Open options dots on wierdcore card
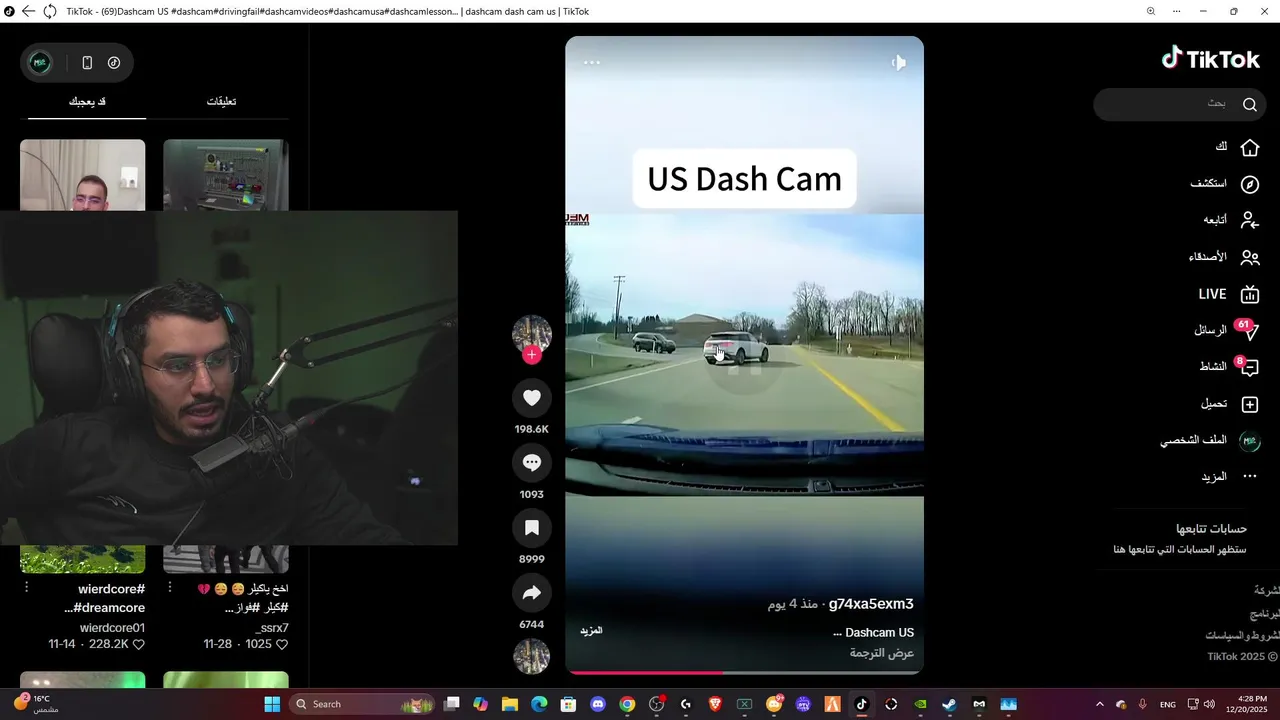The image size is (1280, 720). [27, 588]
